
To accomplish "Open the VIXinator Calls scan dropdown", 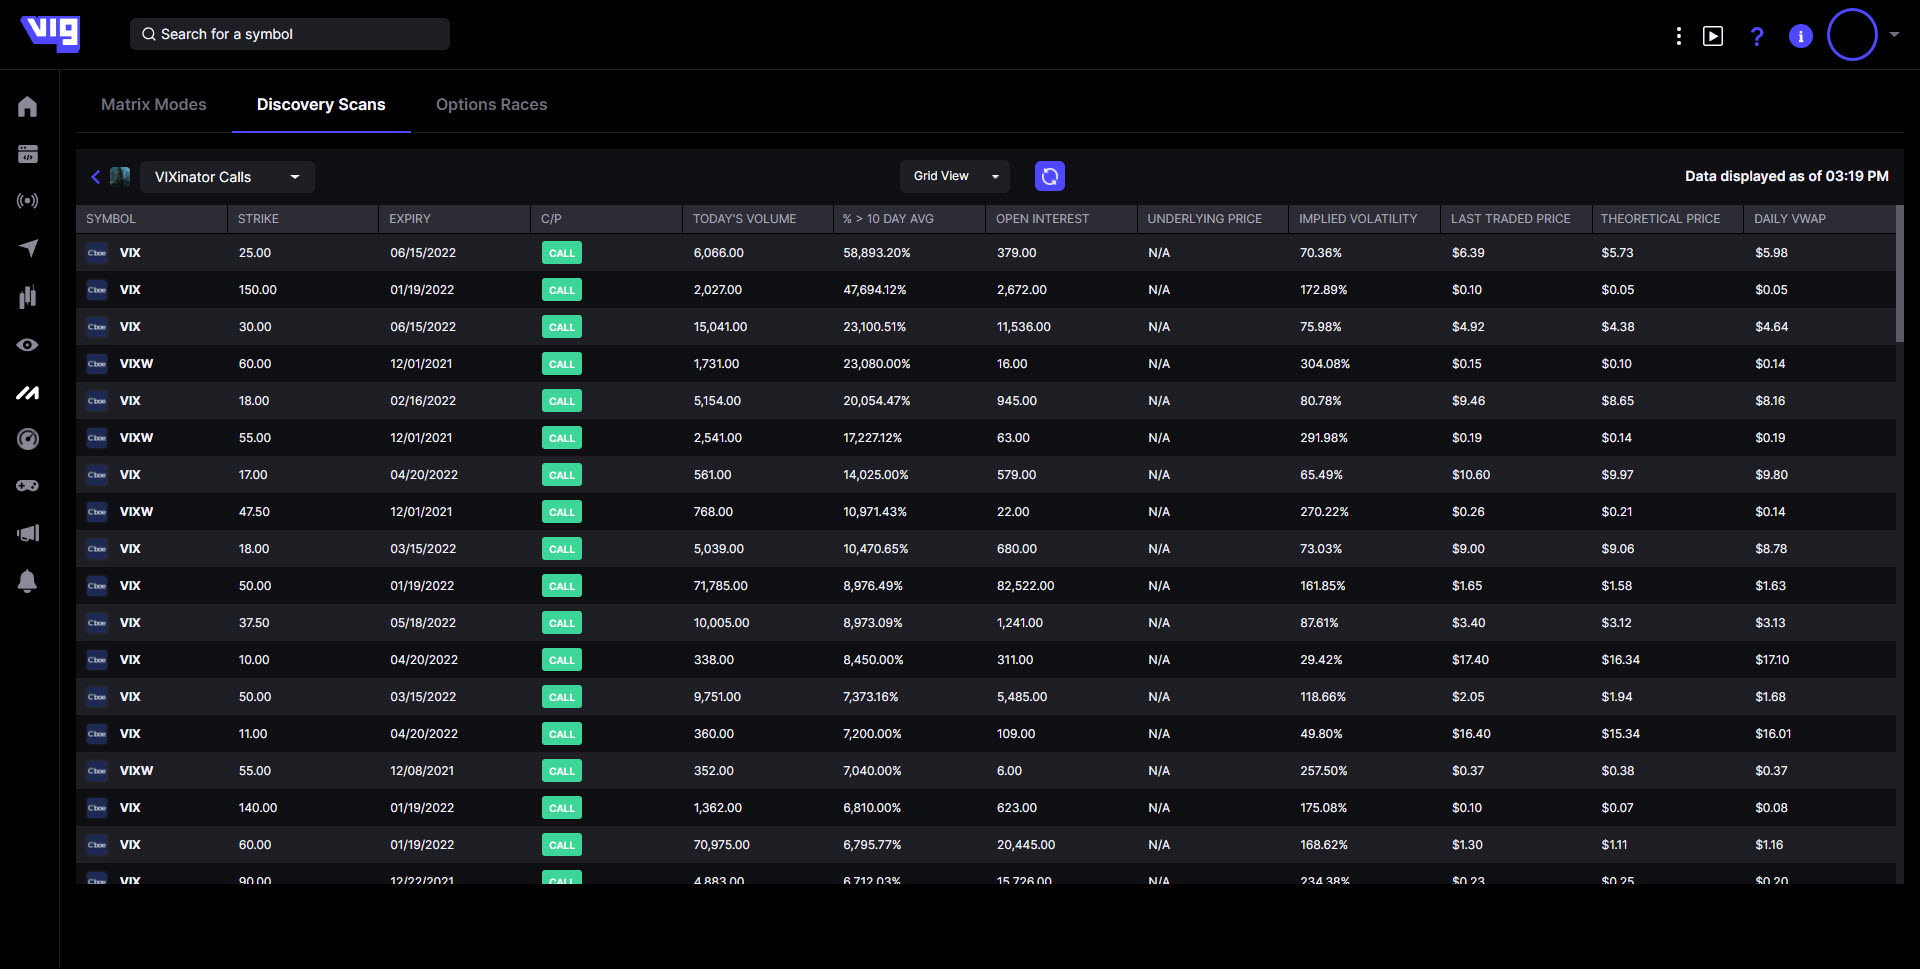I will (228, 177).
